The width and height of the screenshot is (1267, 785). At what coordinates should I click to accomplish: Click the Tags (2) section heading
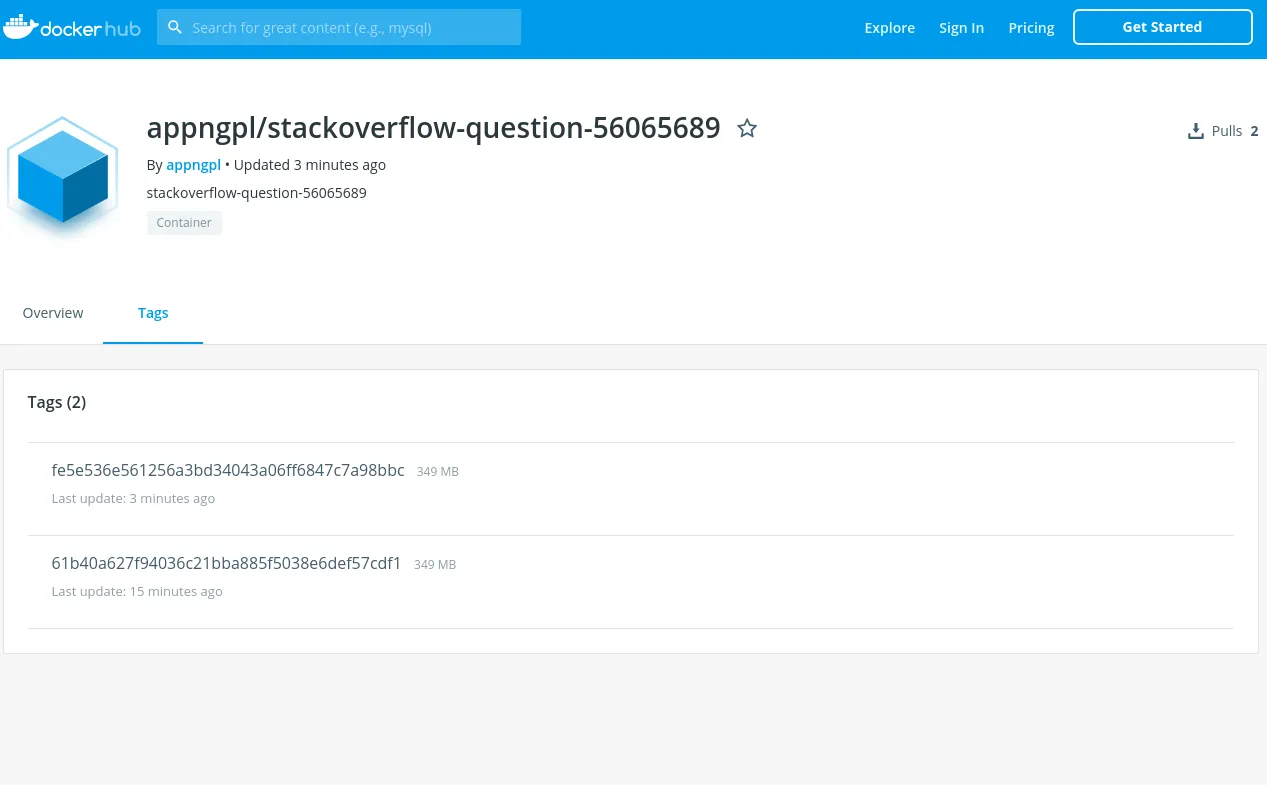[57, 402]
